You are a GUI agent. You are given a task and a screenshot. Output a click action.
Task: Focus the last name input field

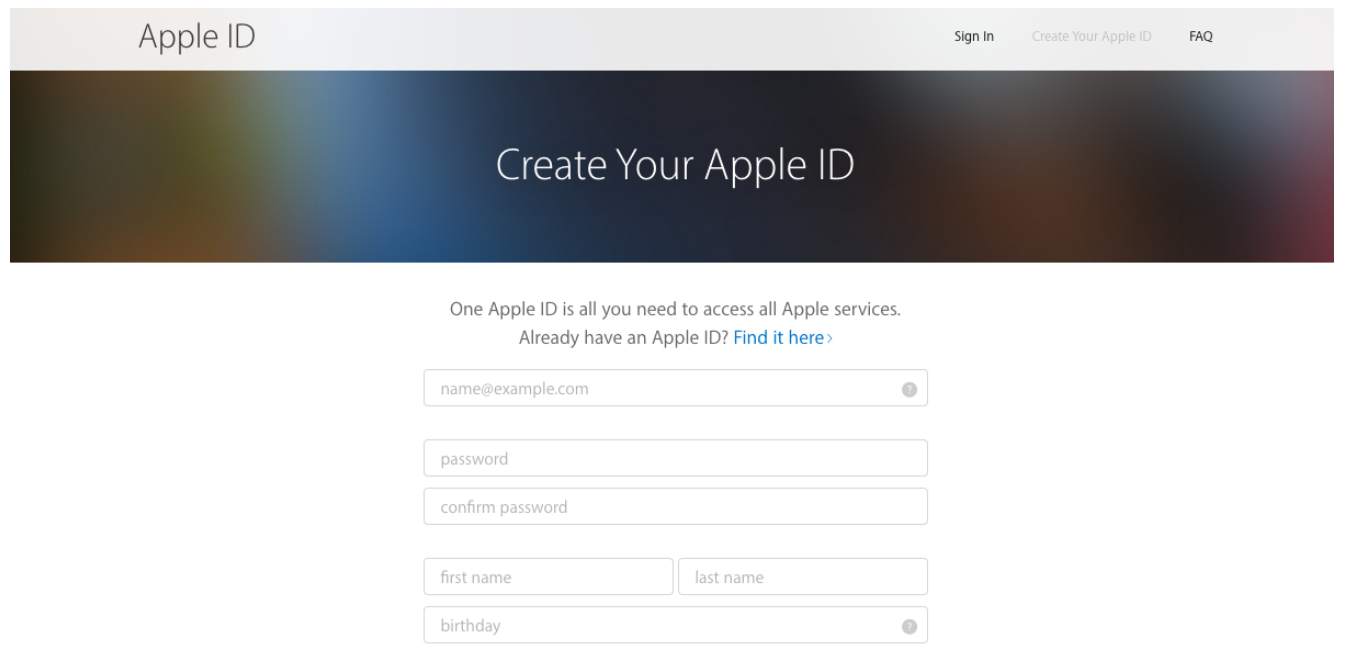tap(803, 577)
